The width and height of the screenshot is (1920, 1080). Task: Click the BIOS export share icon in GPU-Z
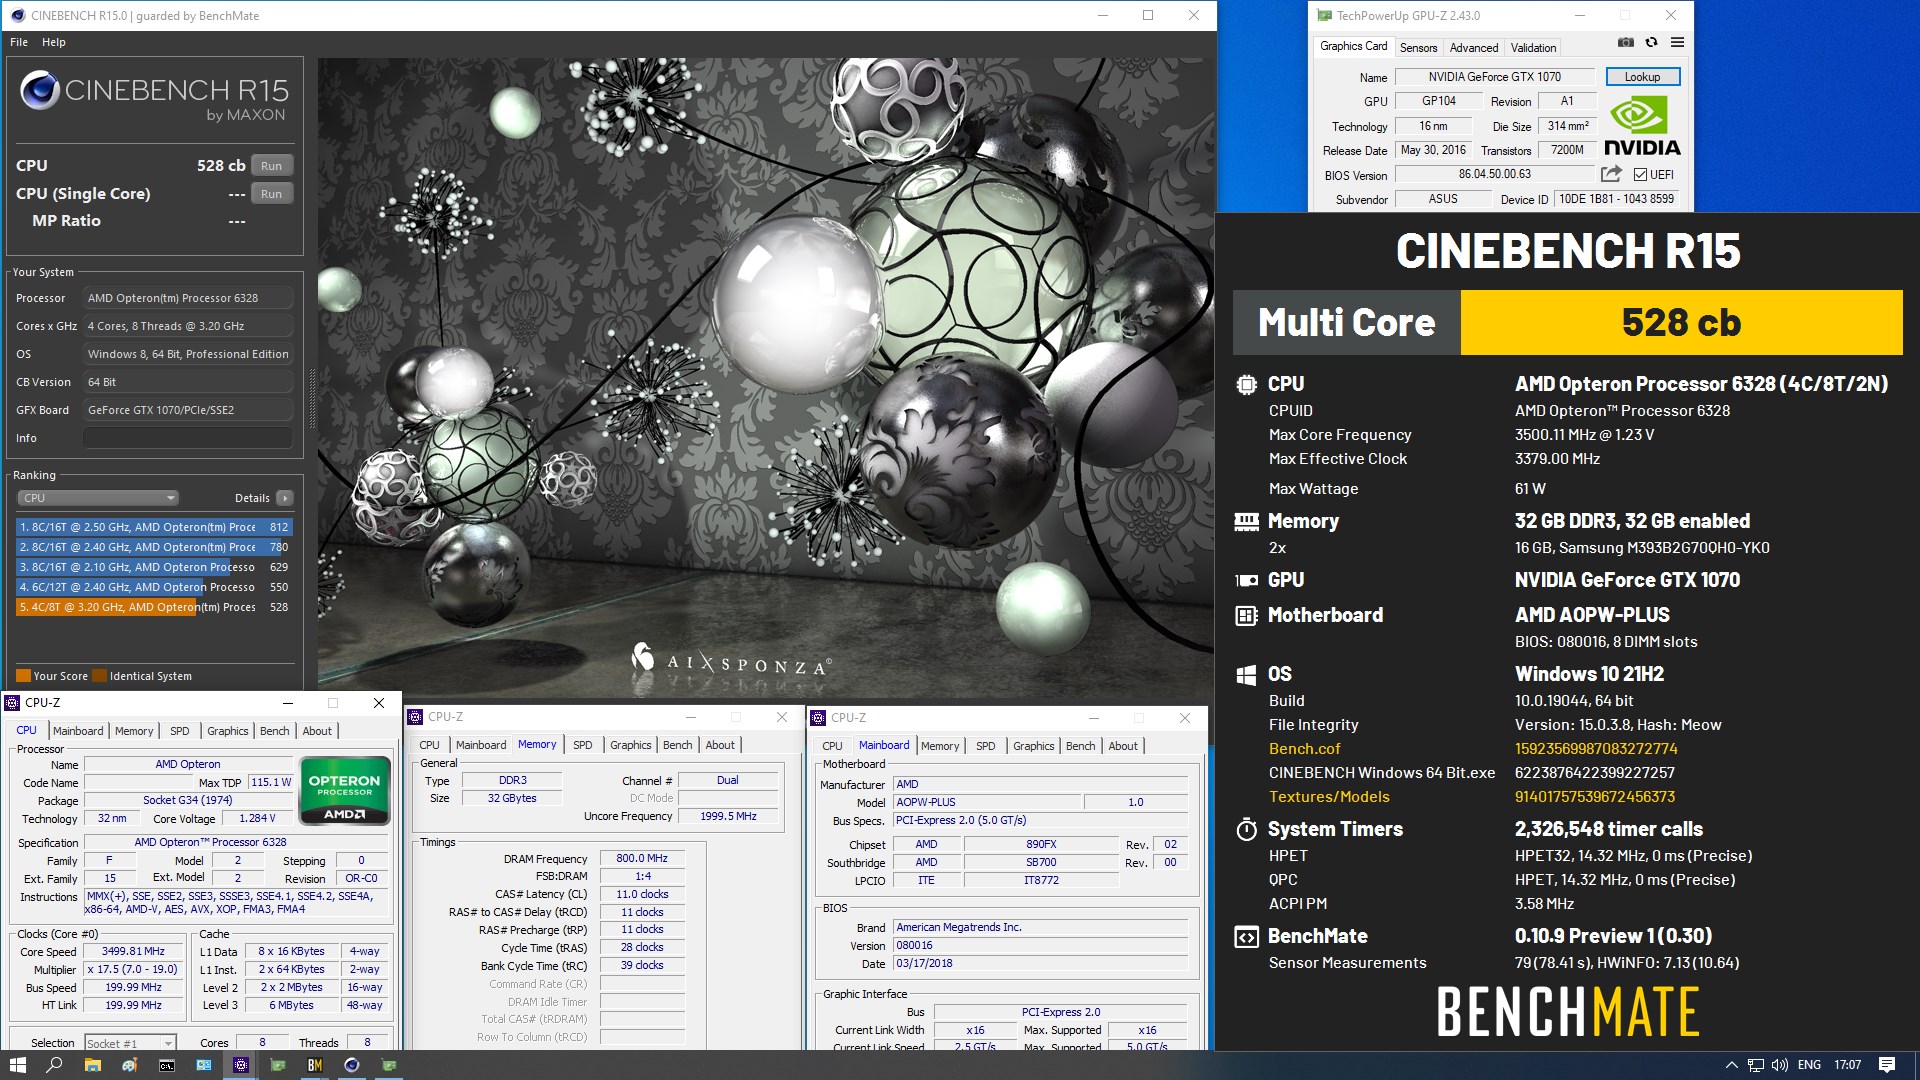coord(1611,174)
